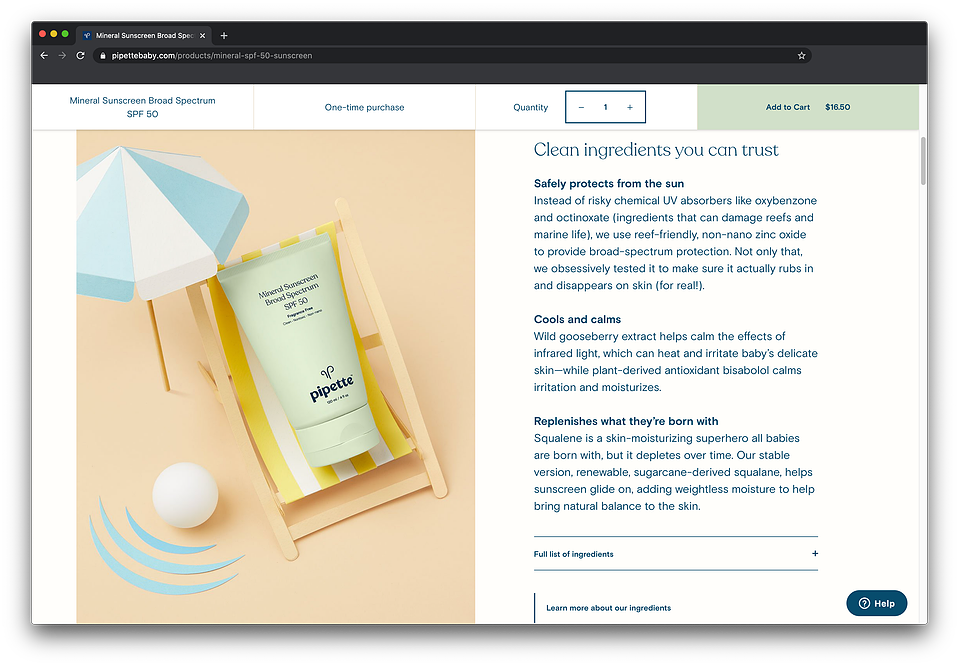Click the pipettebaby.com address bar

453,56
